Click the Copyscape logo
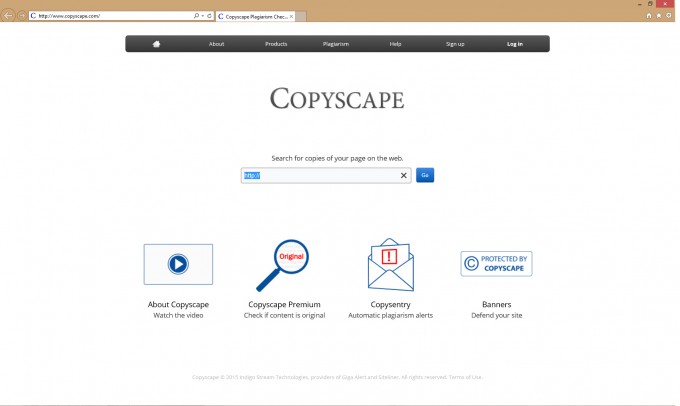This screenshot has width=680, height=406. (x=337, y=98)
